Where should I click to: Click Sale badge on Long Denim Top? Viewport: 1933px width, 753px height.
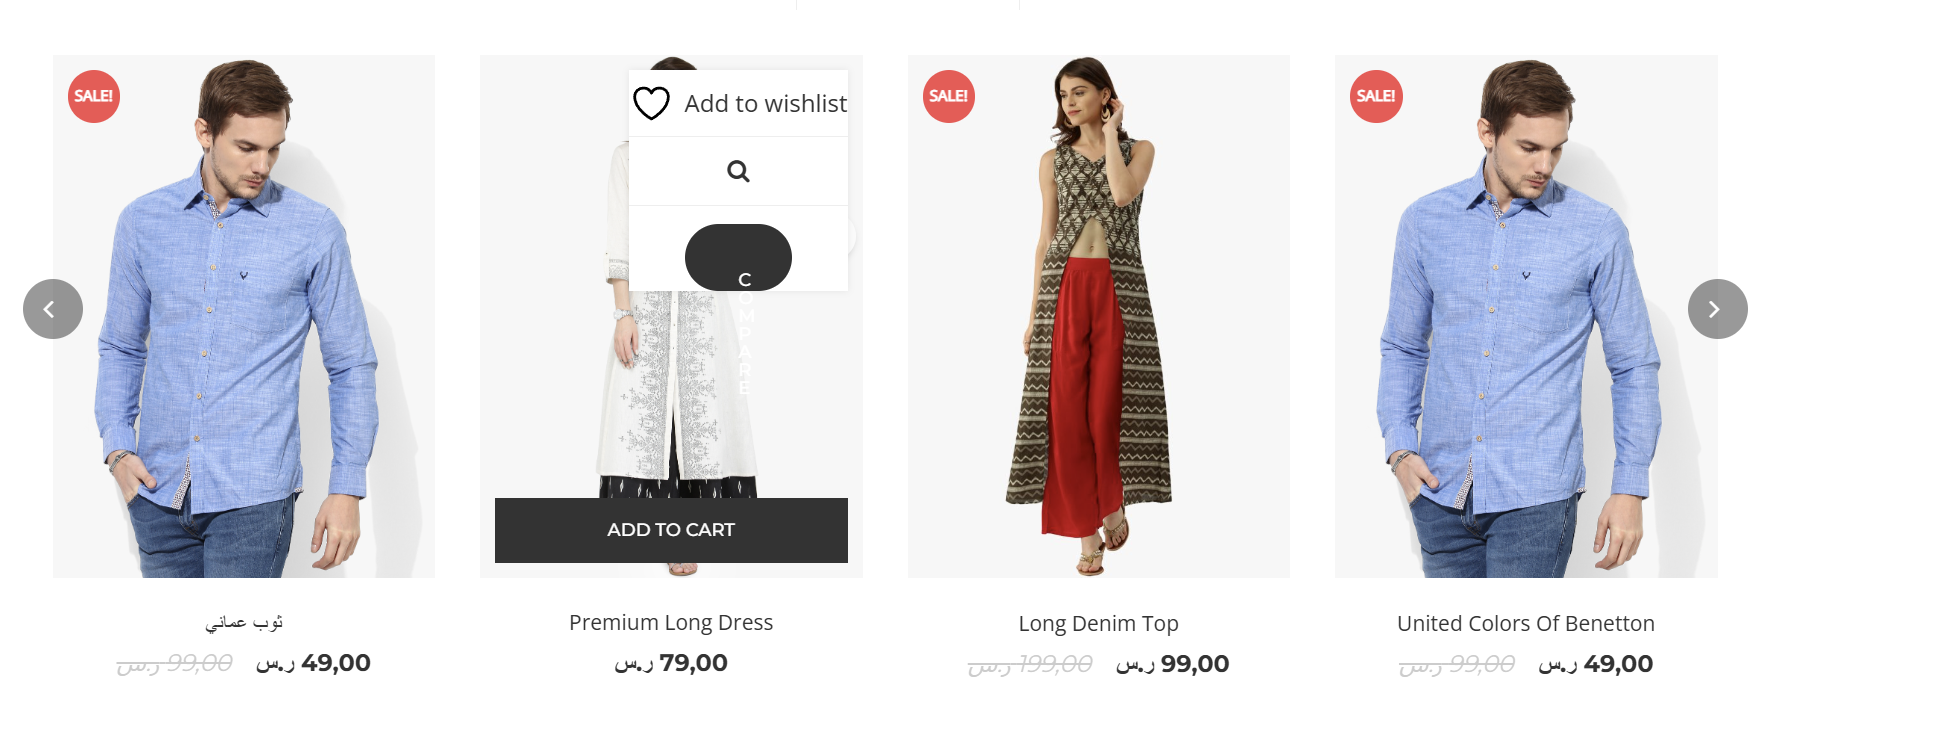pos(949,96)
